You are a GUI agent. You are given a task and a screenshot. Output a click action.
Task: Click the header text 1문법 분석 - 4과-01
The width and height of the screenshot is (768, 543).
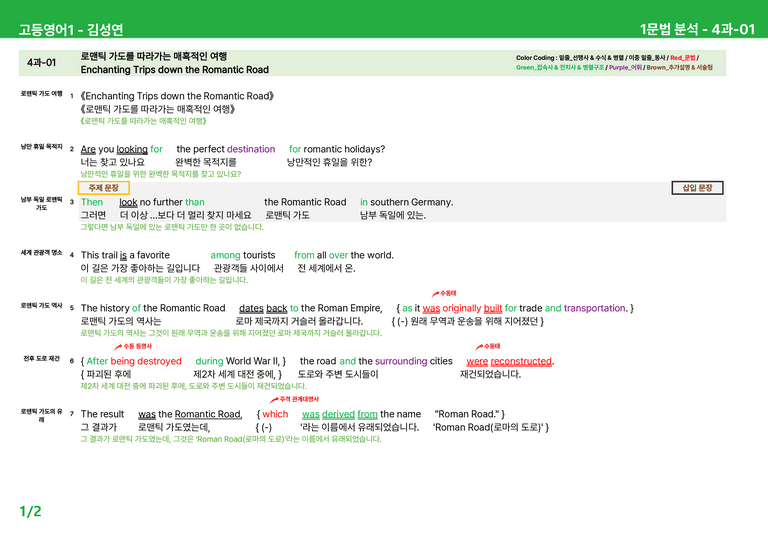point(697,29)
